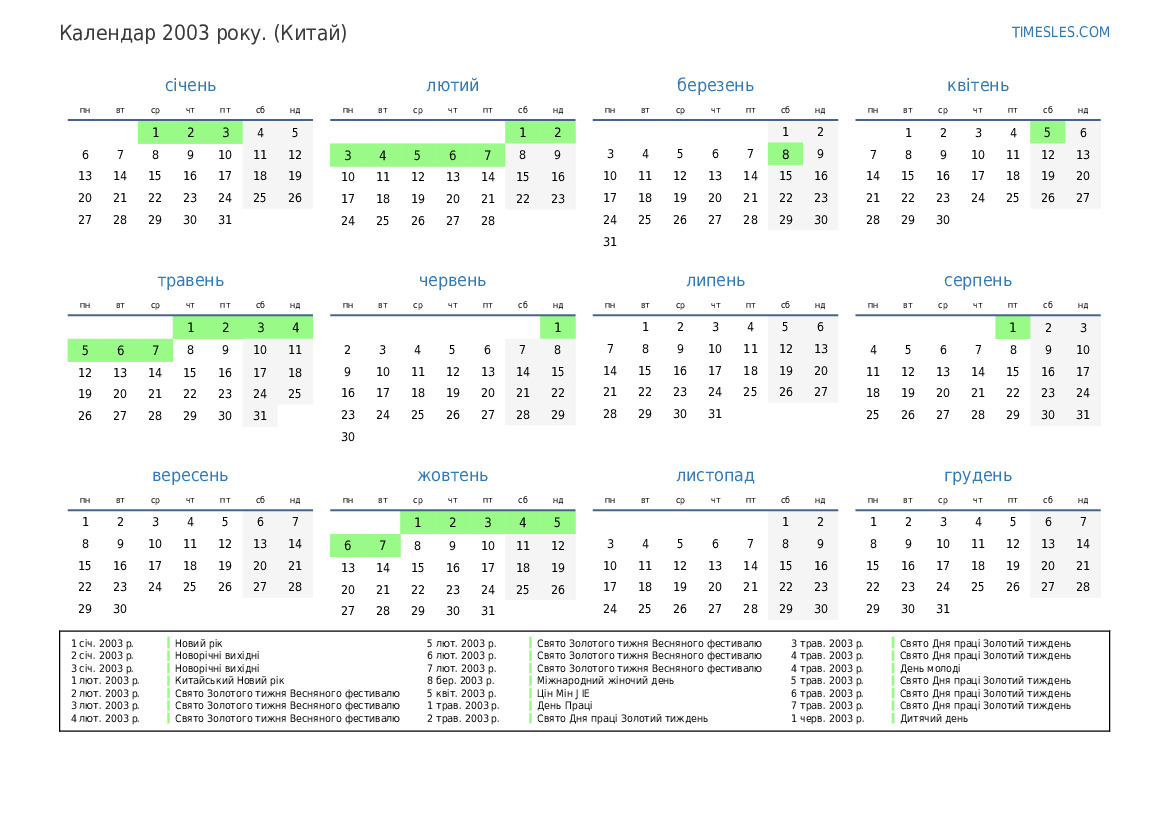
Task: Click the calendar title 'Календар 2003 року'
Action: coord(203,33)
